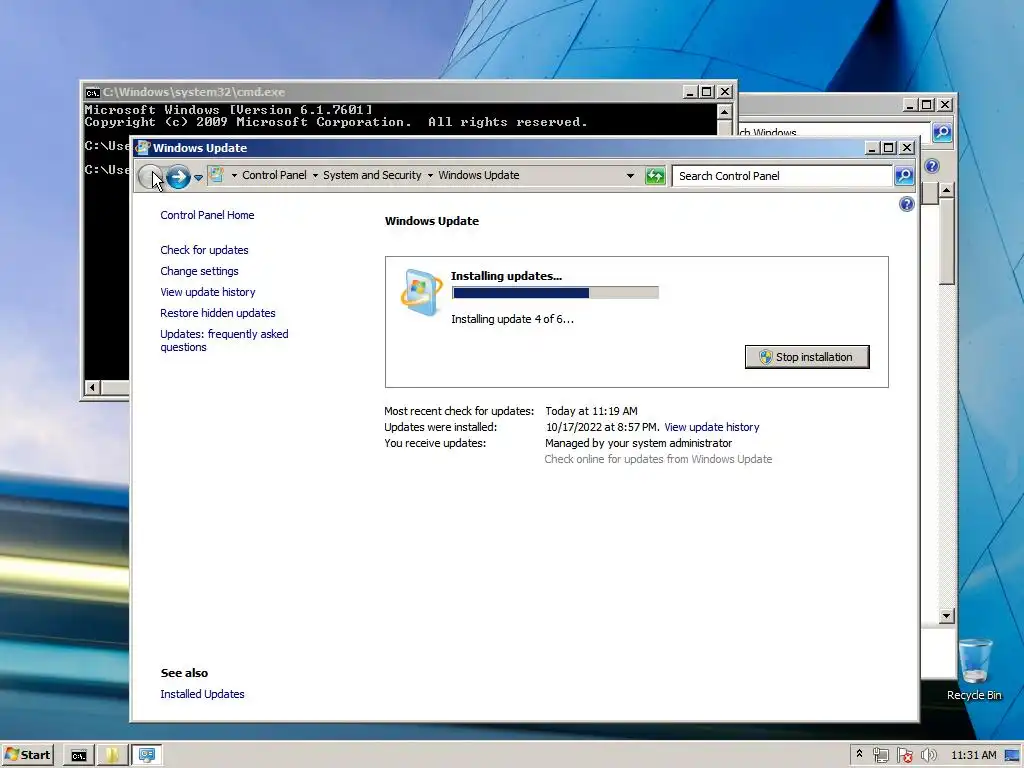Show hidden tray icons arrow
The width and height of the screenshot is (1024, 768).
pyautogui.click(x=859, y=754)
